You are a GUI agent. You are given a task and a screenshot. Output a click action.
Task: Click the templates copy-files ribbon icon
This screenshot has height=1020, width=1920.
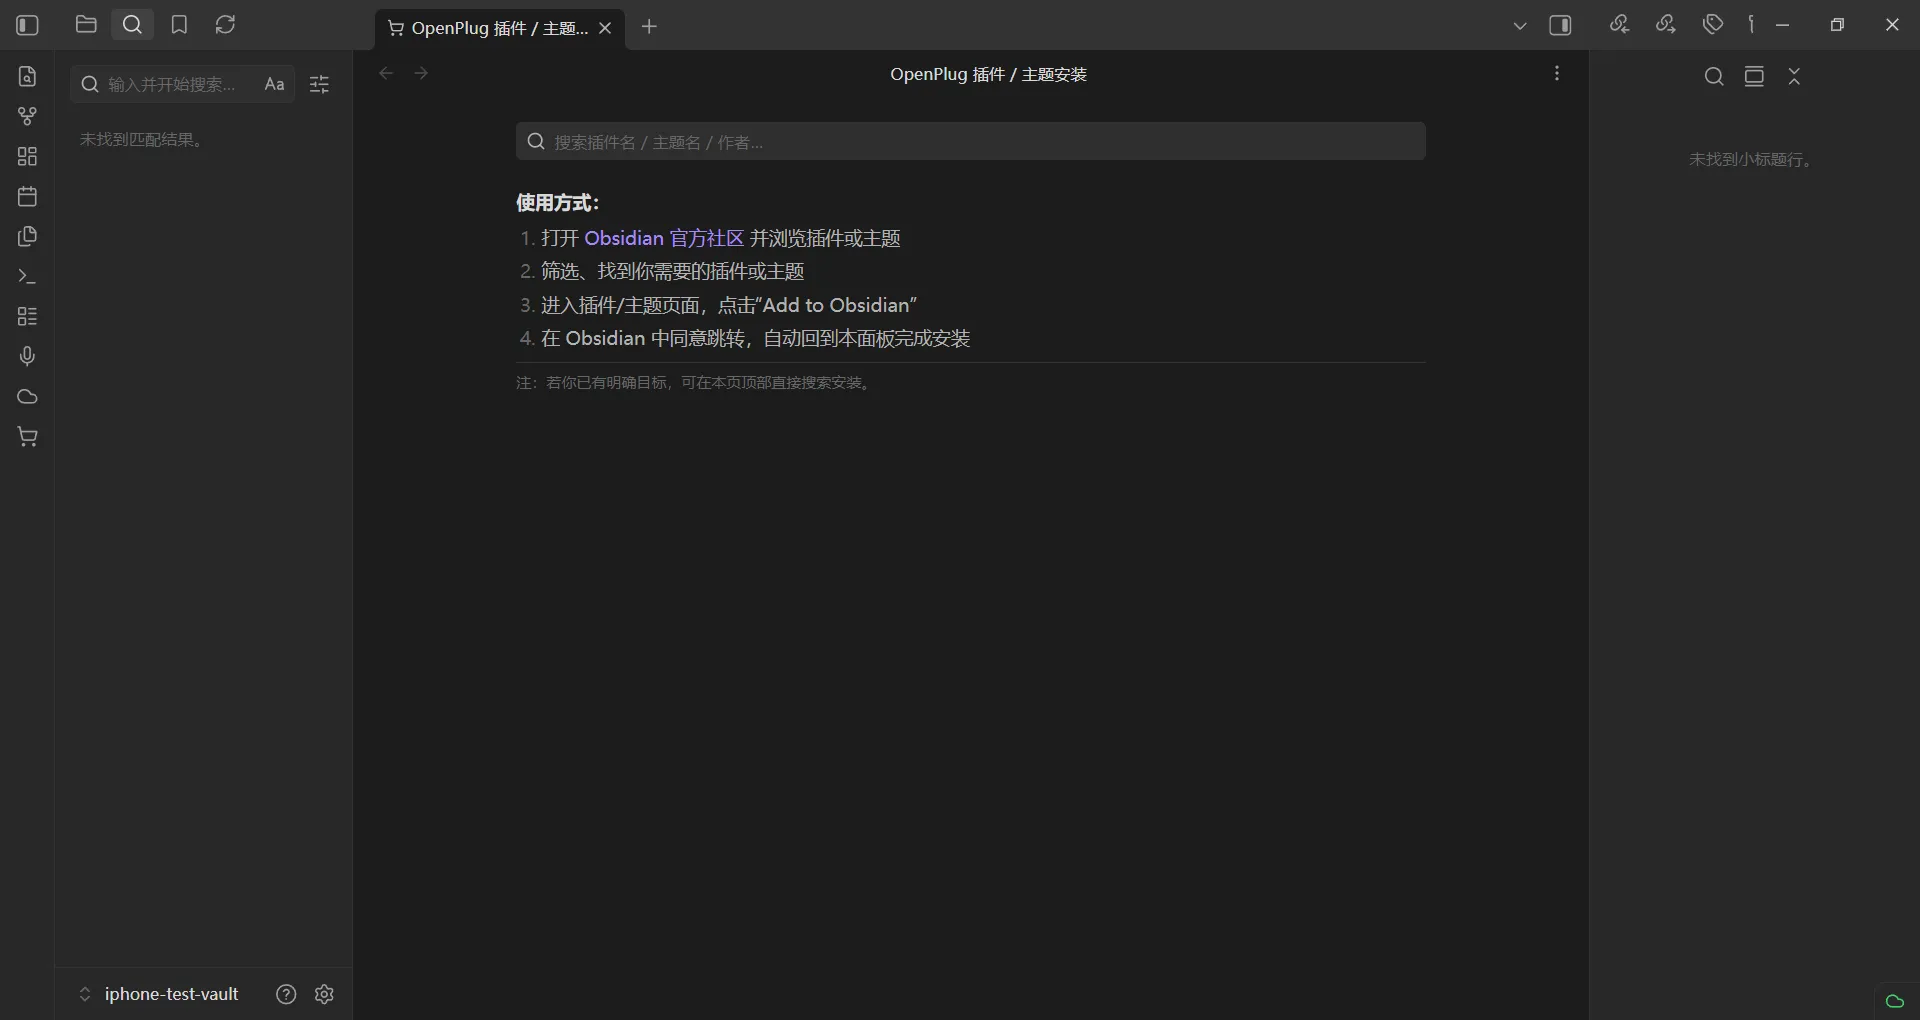[x=28, y=237]
